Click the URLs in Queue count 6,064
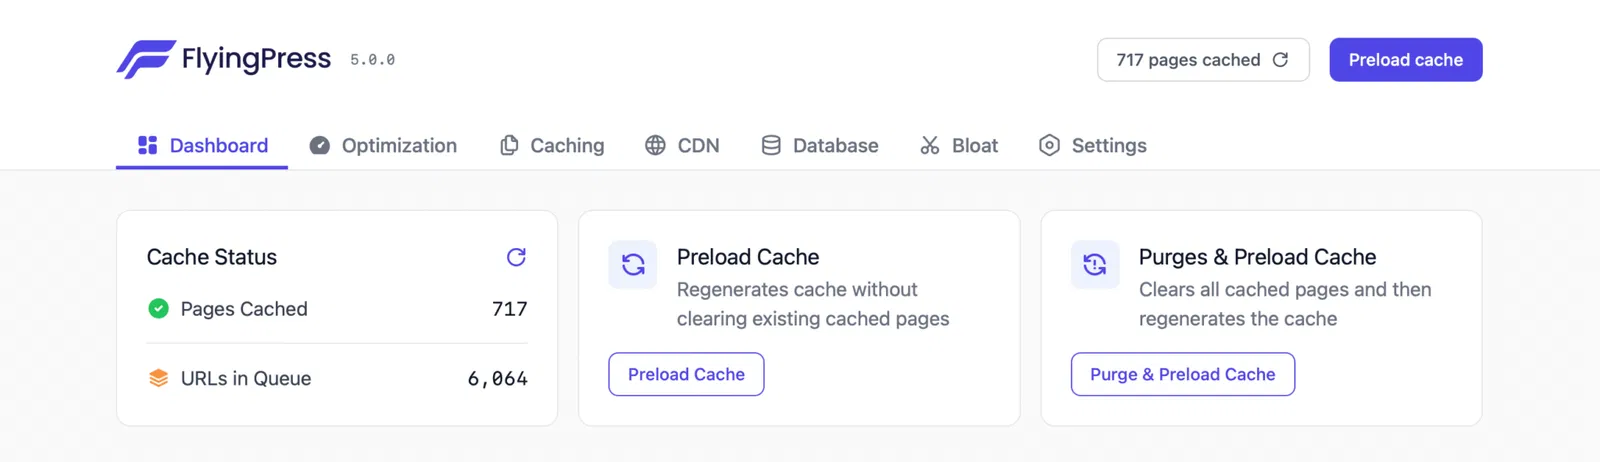This screenshot has height=462, width=1600. pyautogui.click(x=497, y=379)
